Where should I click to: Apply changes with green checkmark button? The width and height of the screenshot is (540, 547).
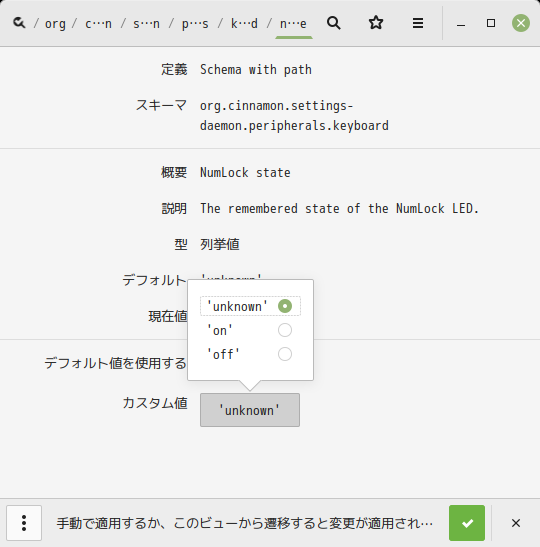[467, 523]
